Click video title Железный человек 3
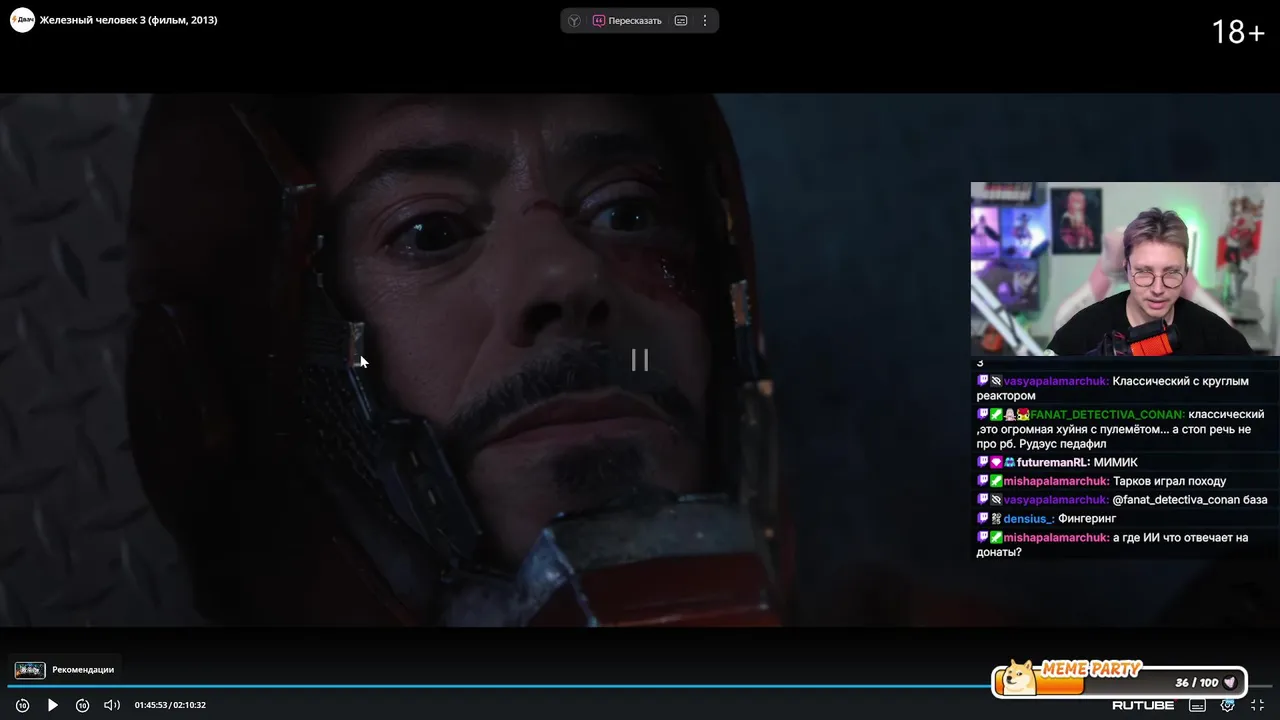Image resolution: width=1280 pixels, height=720 pixels. [x=128, y=20]
